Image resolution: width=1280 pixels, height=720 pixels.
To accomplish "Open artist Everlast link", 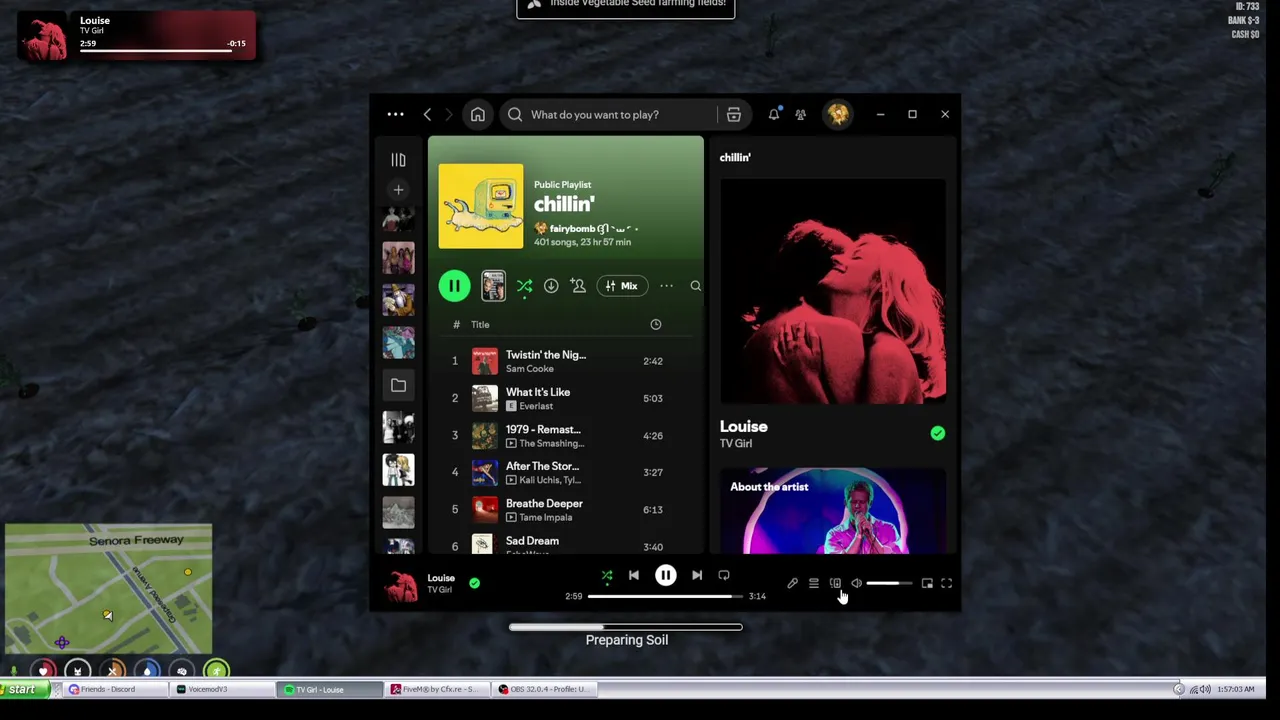I will (x=536, y=406).
